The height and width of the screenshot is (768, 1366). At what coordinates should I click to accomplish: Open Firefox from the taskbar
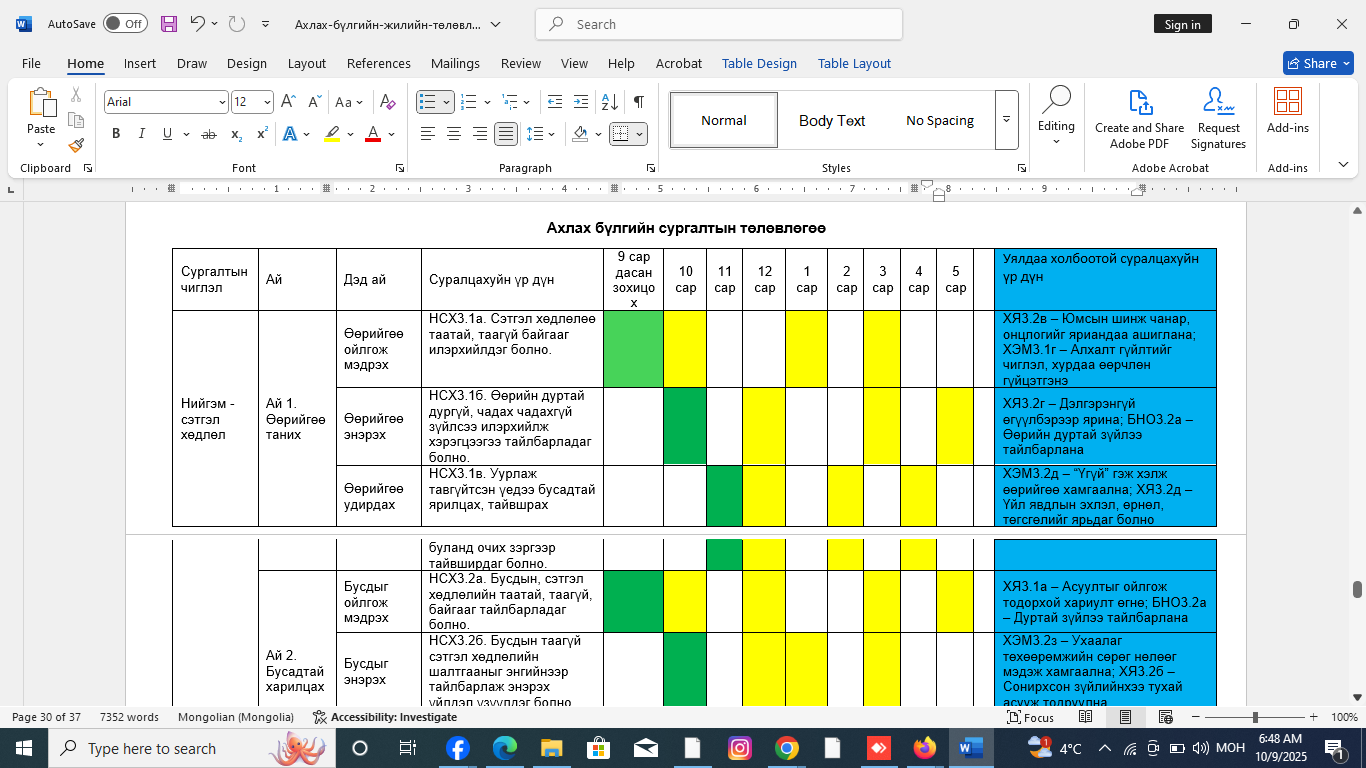[923, 748]
